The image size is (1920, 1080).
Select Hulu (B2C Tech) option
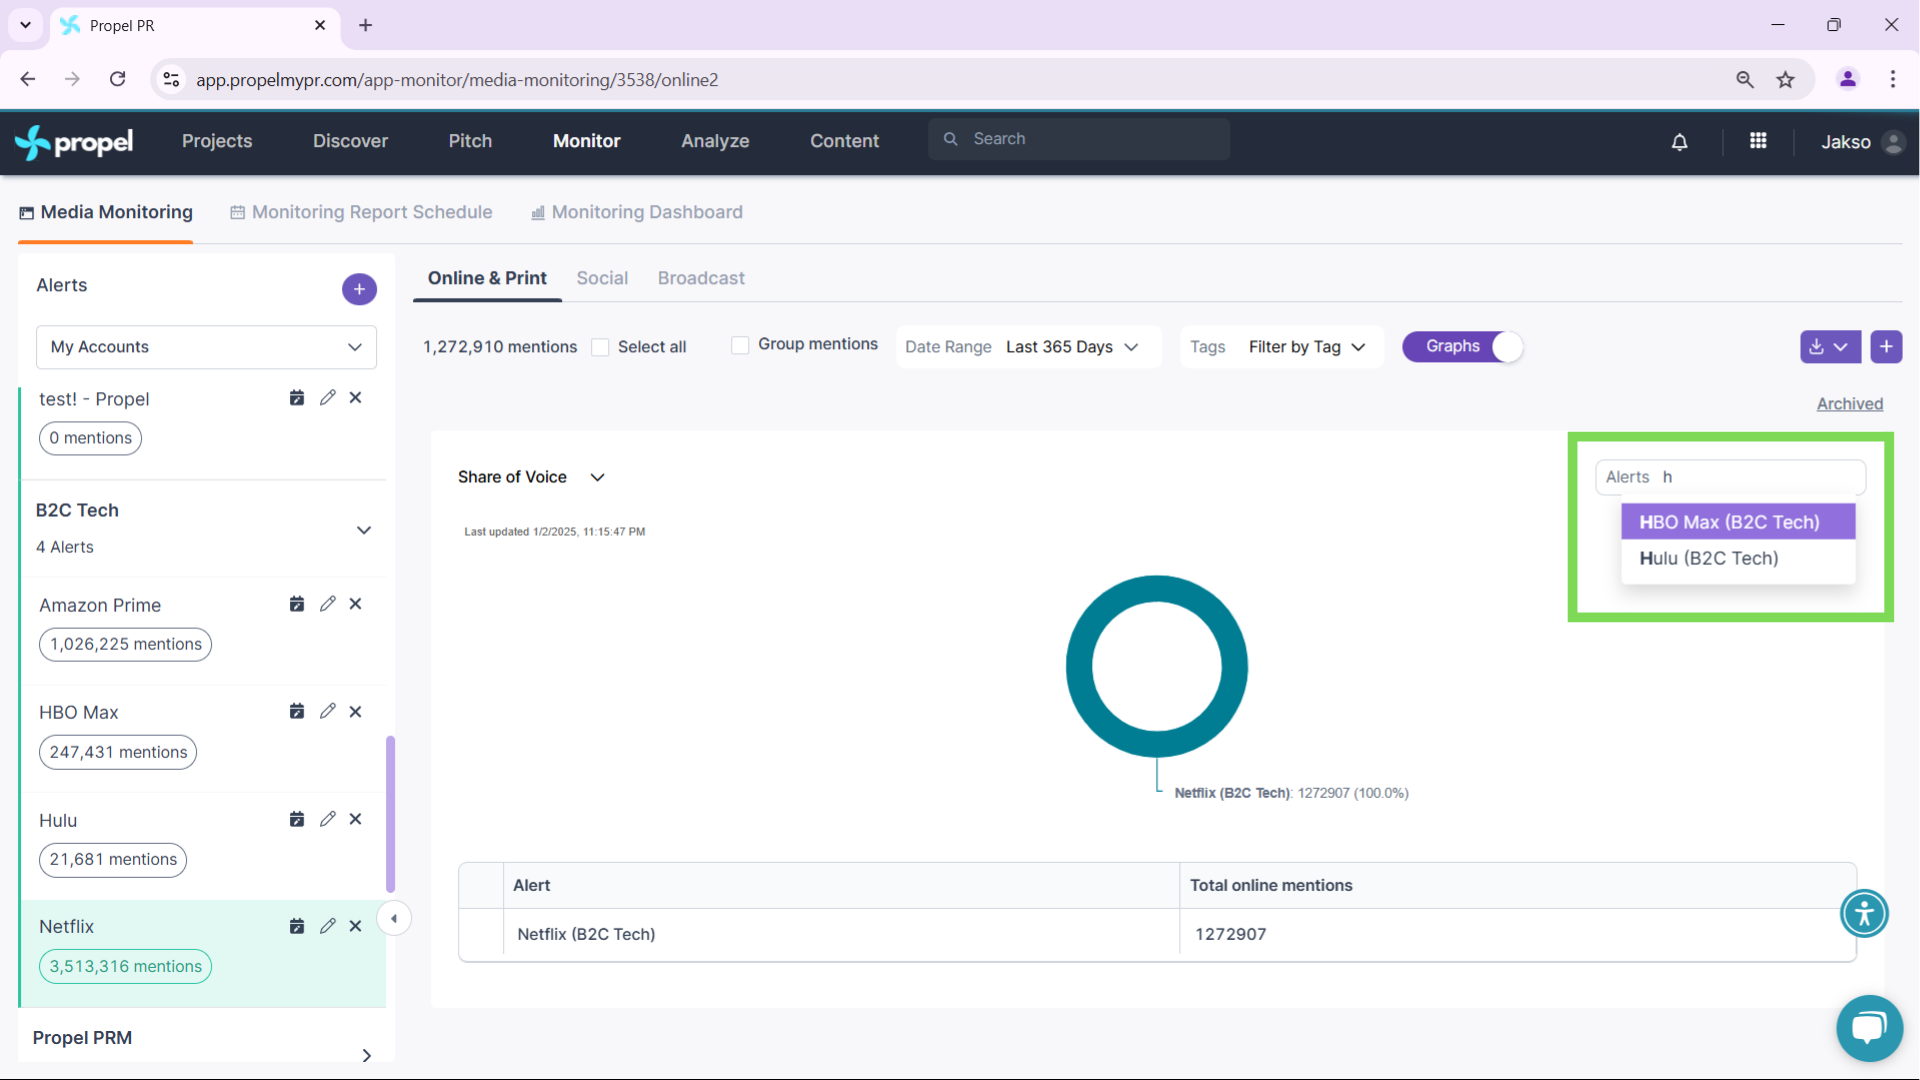coord(1738,558)
